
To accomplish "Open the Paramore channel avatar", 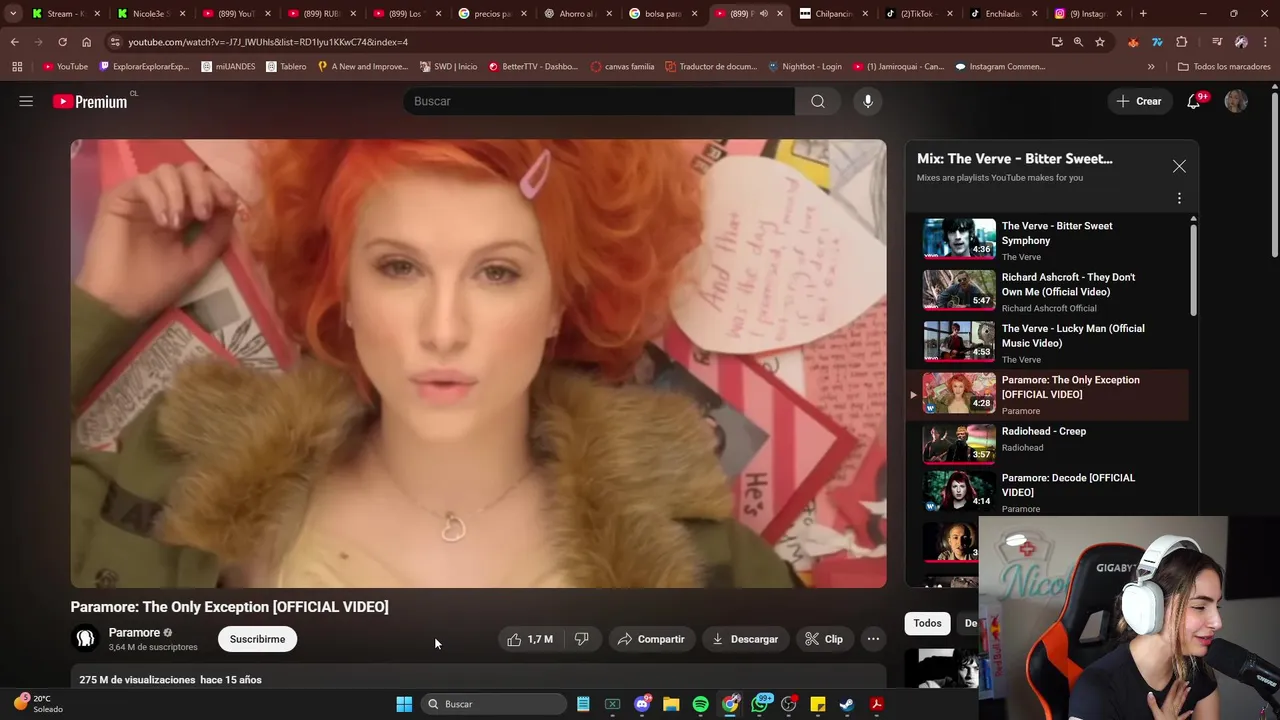I will click(x=85, y=638).
